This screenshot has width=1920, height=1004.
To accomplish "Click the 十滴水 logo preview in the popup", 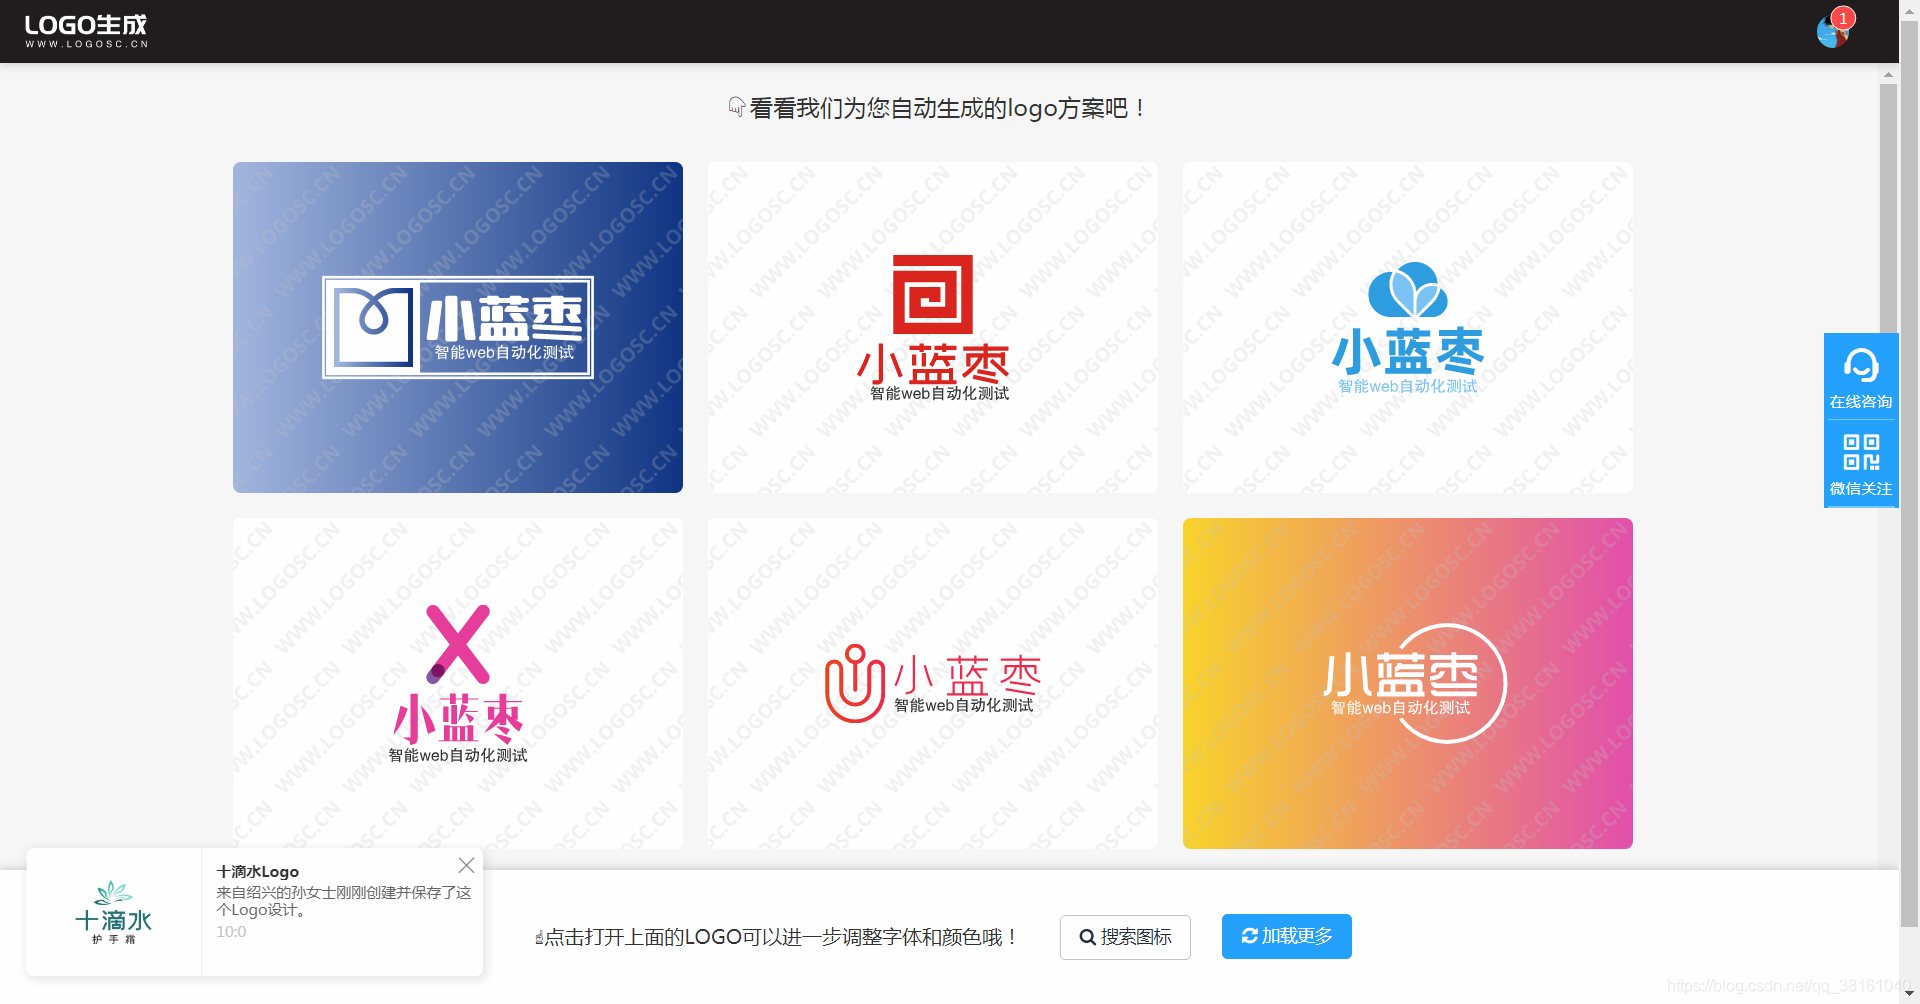I will tap(112, 911).
